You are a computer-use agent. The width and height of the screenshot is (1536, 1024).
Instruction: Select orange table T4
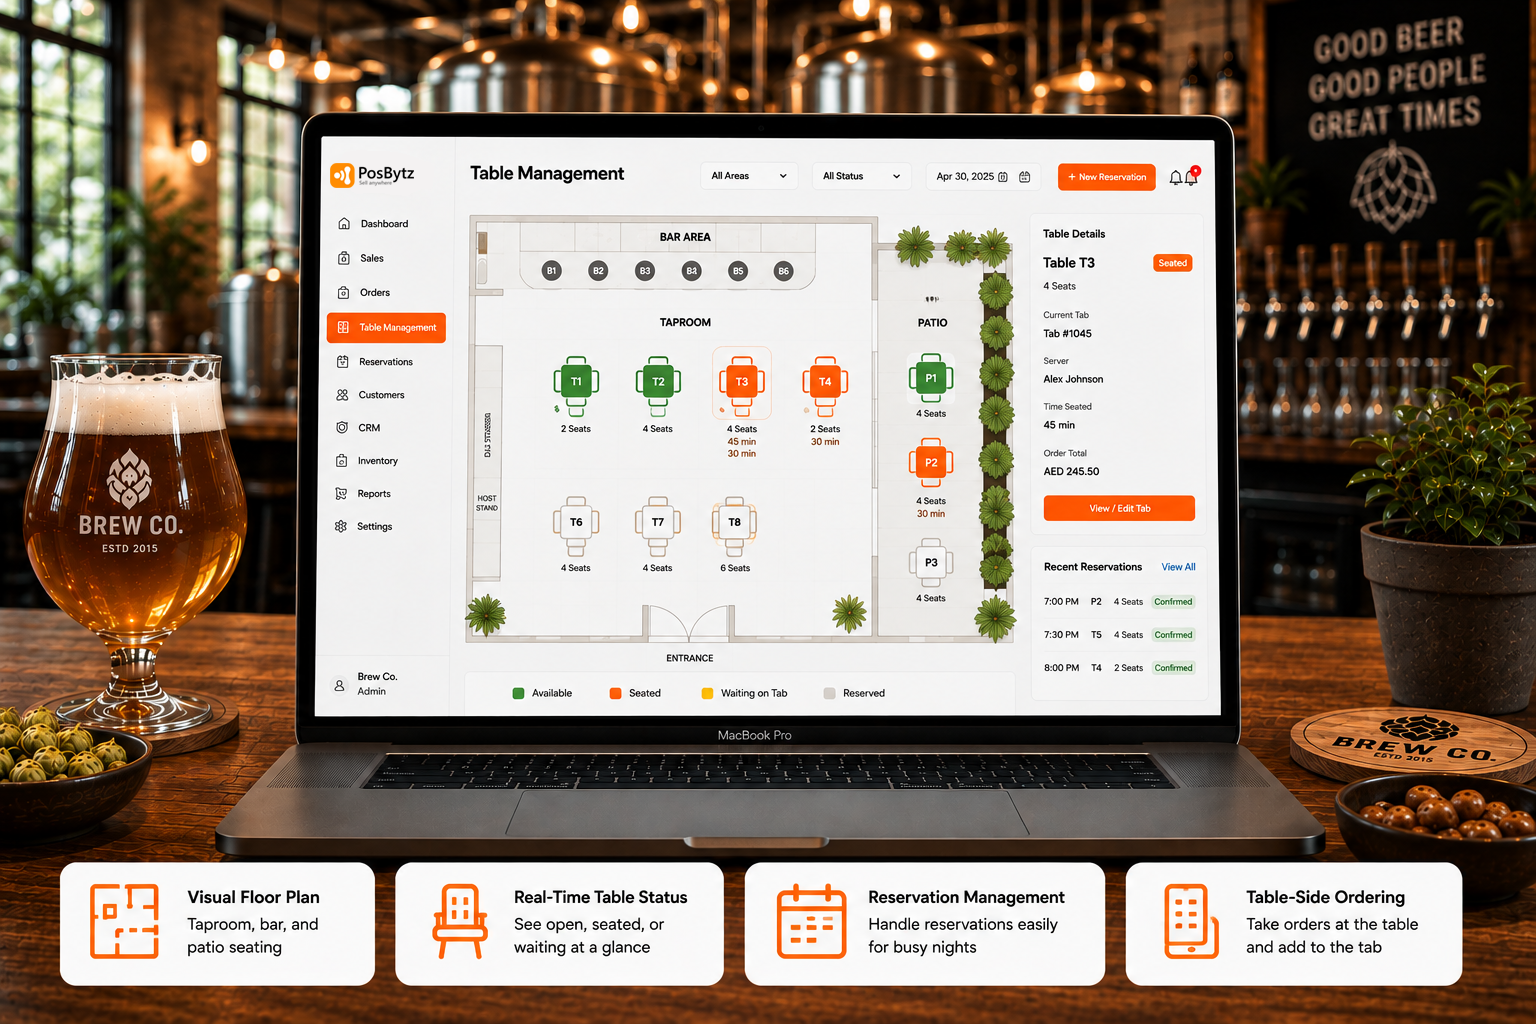click(x=825, y=382)
